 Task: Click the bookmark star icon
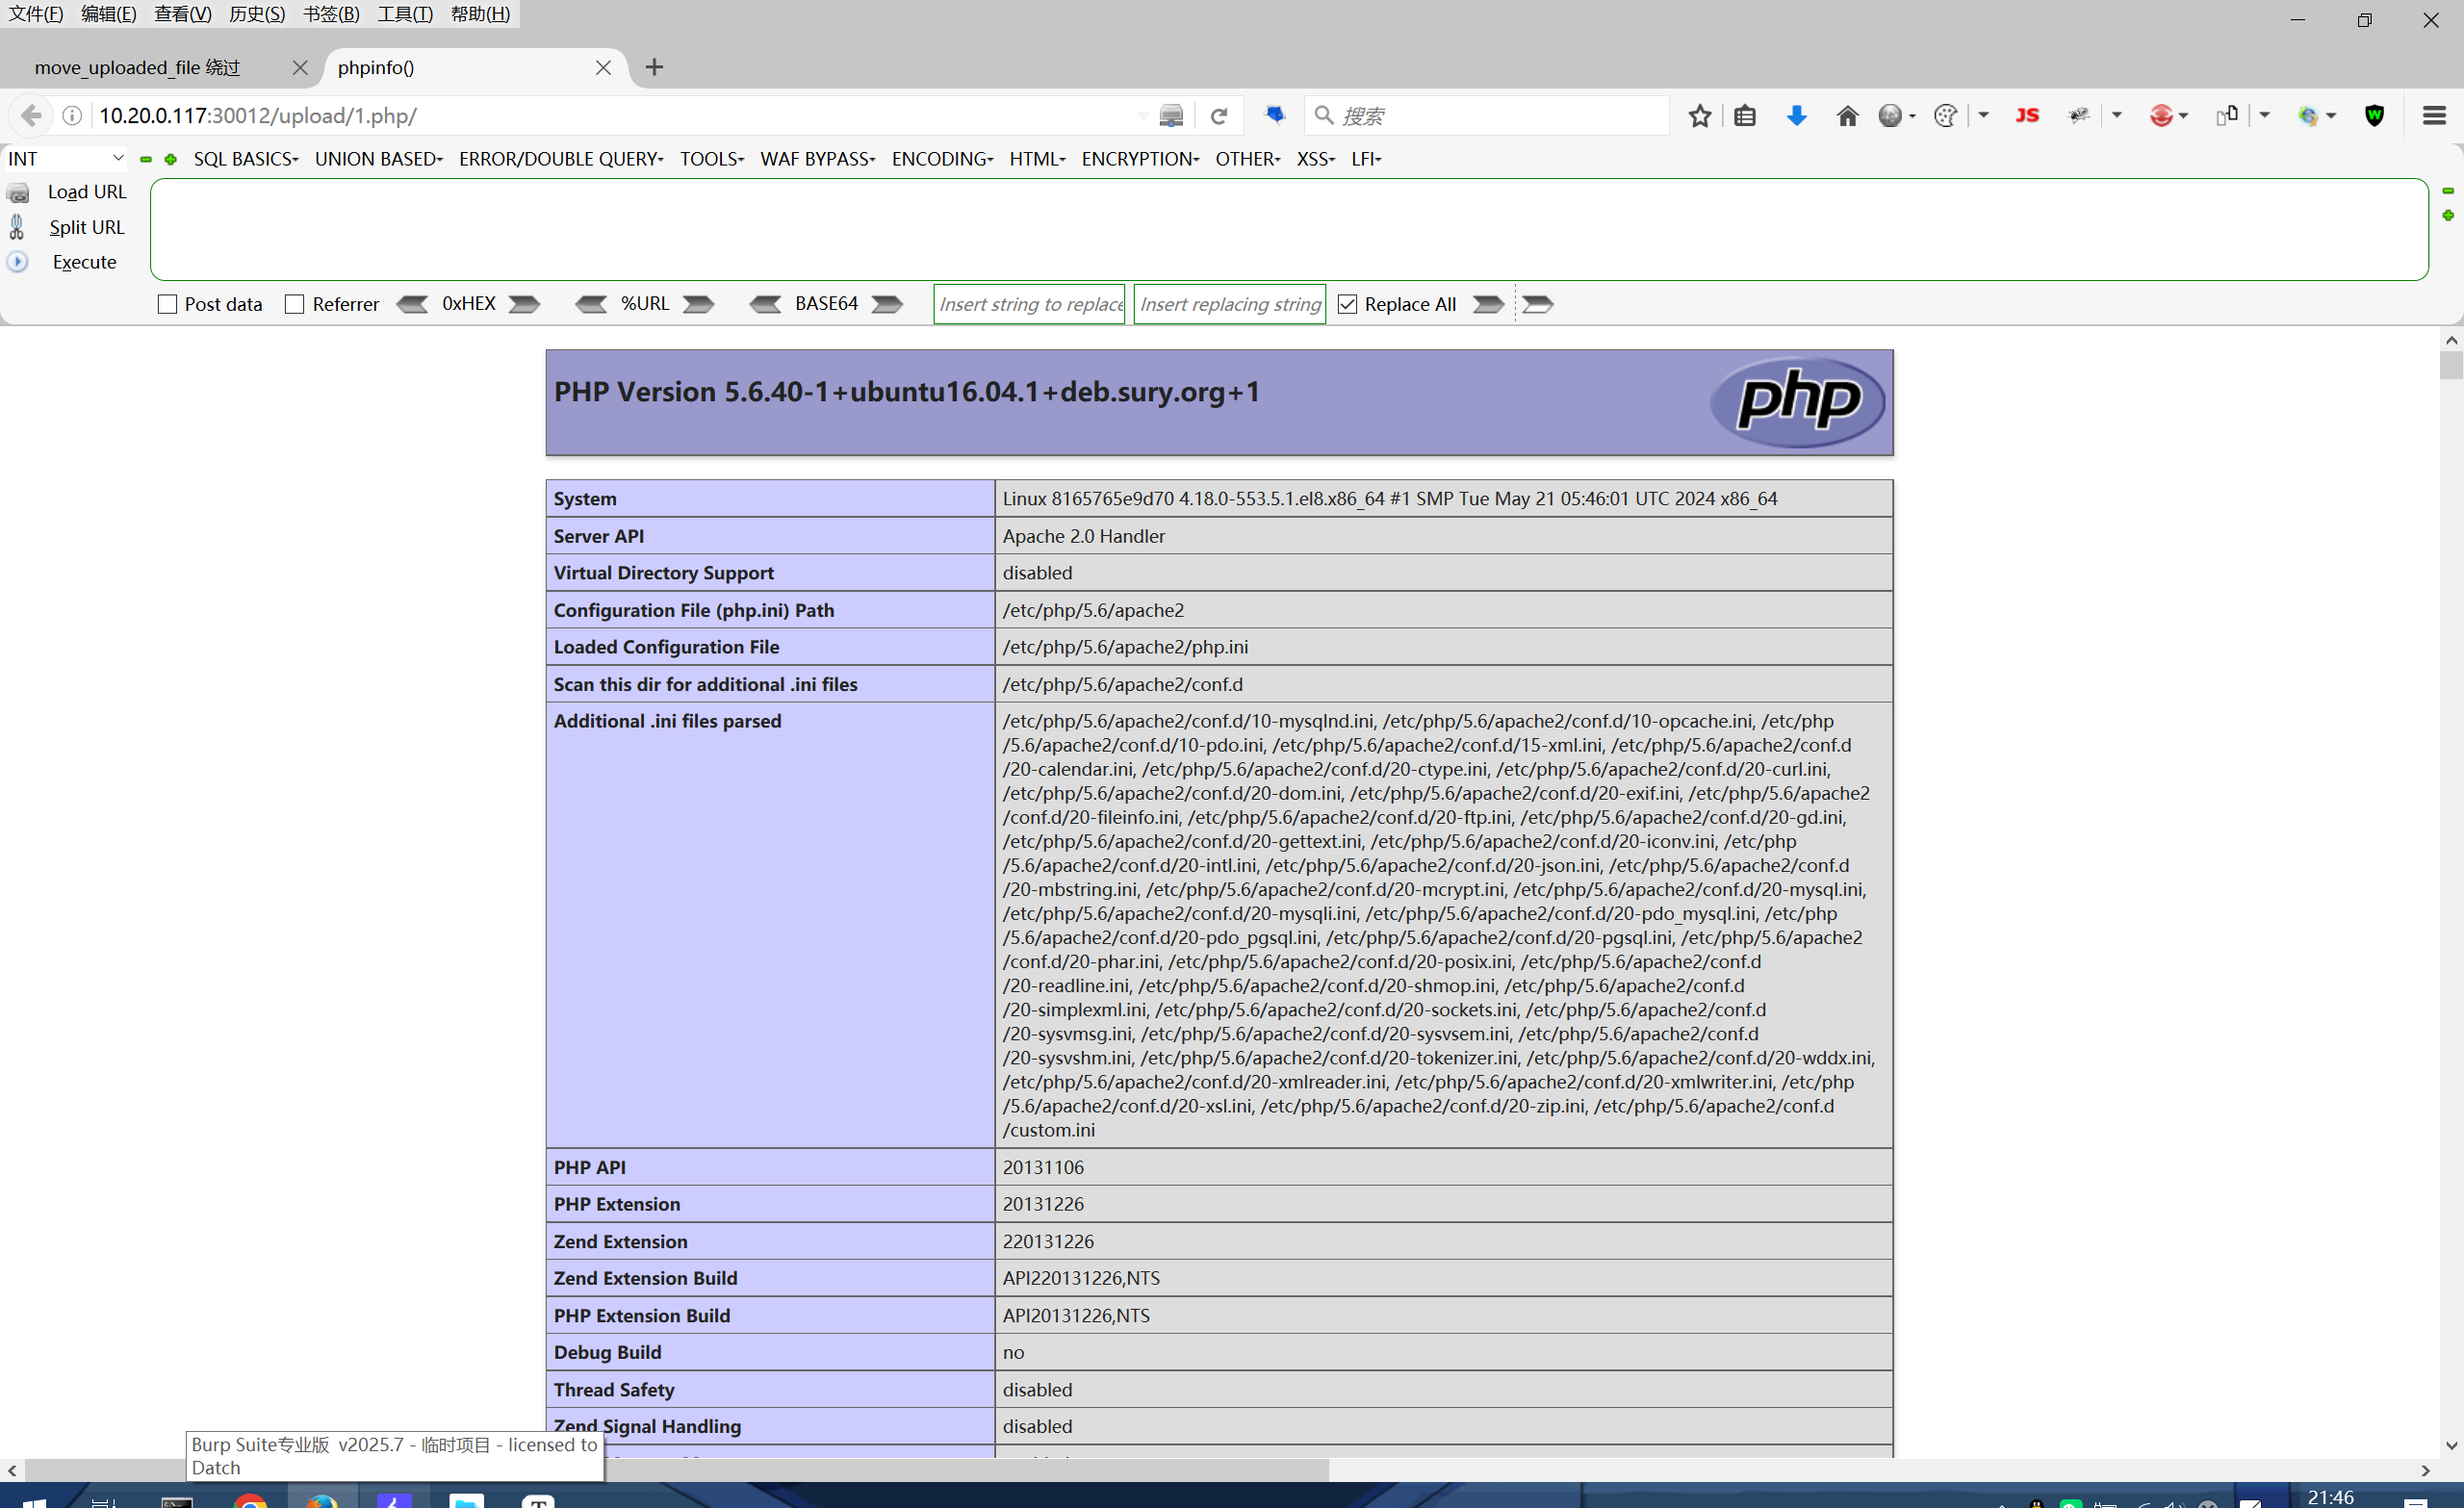pyautogui.click(x=1699, y=116)
